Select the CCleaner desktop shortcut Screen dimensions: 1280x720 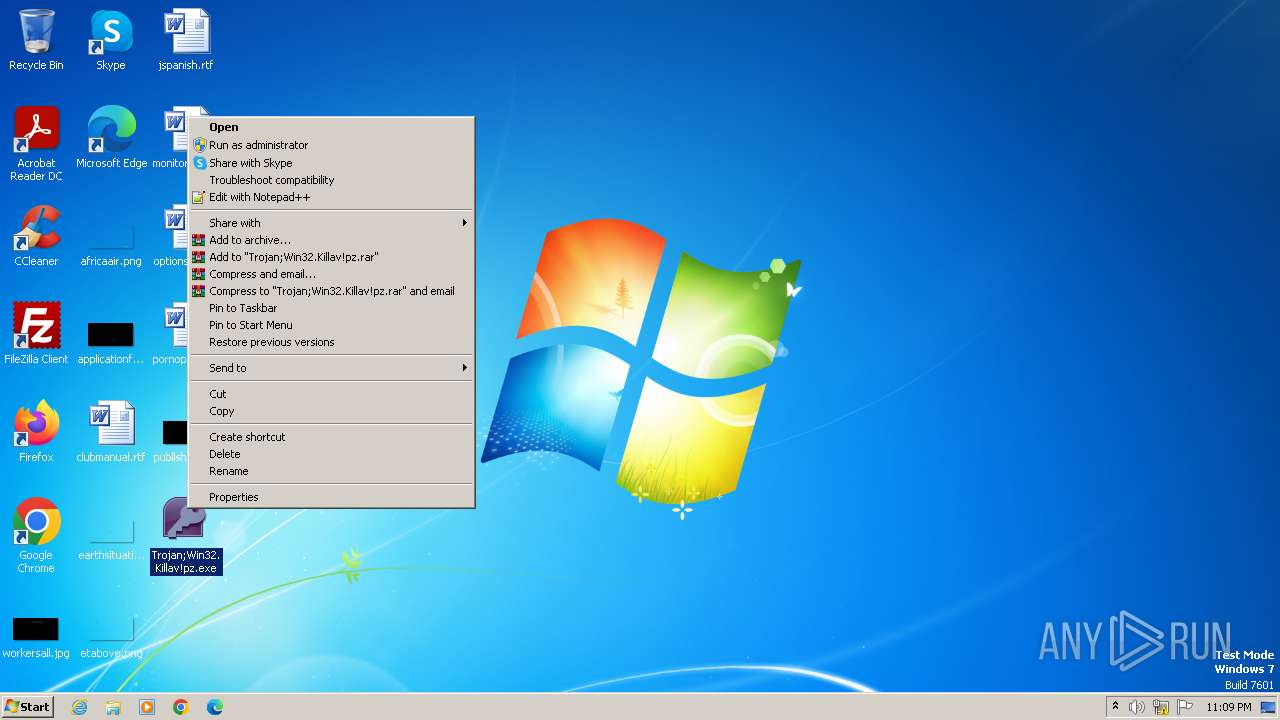(36, 236)
